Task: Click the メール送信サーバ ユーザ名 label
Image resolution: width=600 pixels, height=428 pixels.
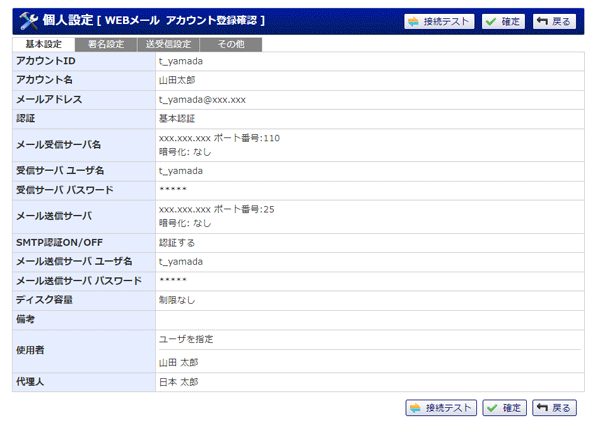Action: point(74,262)
